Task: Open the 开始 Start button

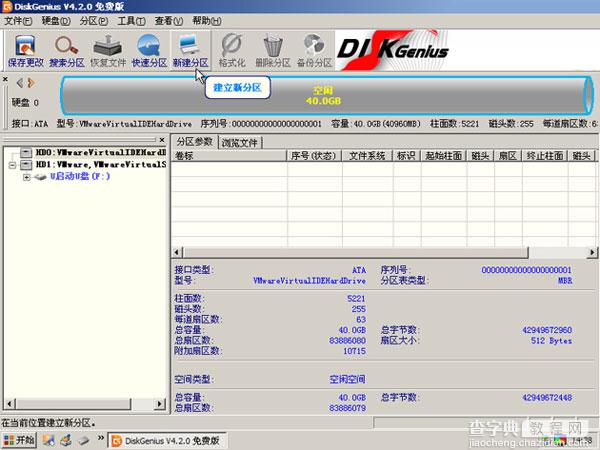Action: [x=19, y=440]
